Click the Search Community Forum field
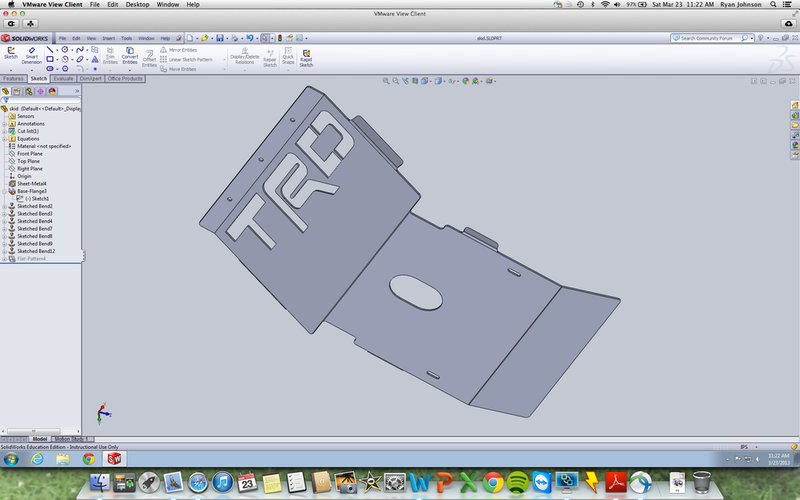 click(x=710, y=38)
